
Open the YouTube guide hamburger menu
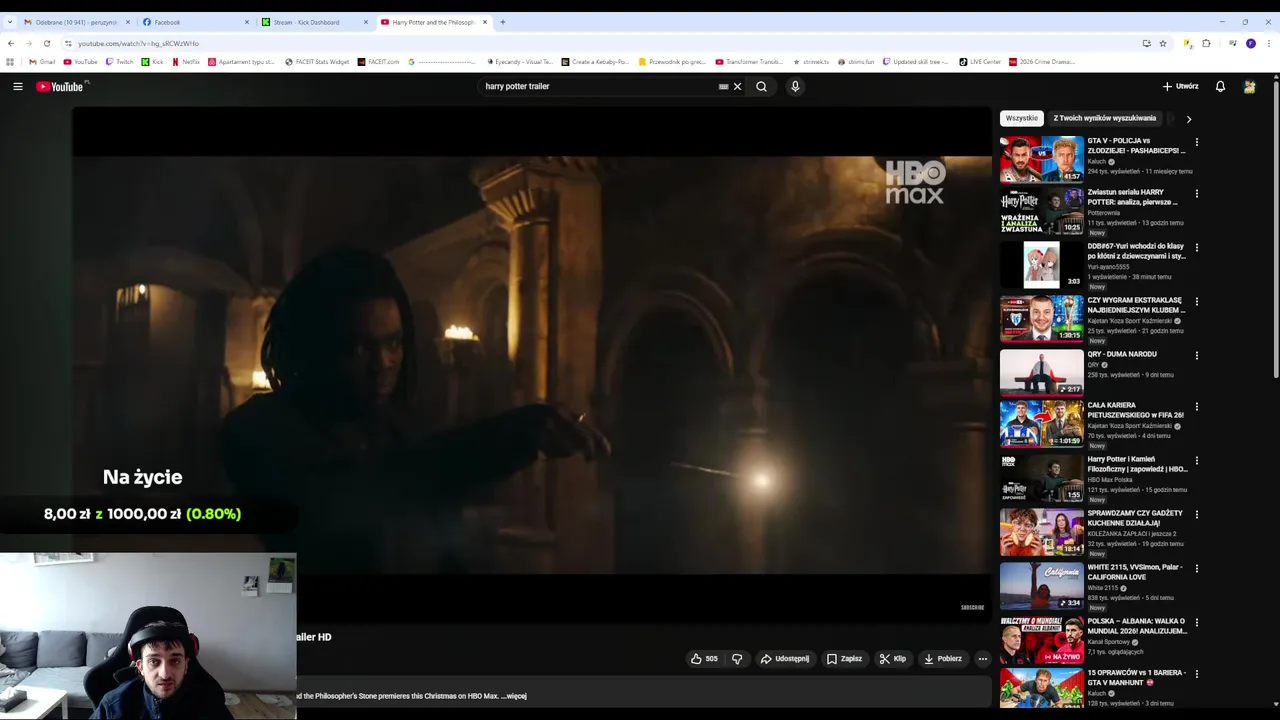point(18,87)
